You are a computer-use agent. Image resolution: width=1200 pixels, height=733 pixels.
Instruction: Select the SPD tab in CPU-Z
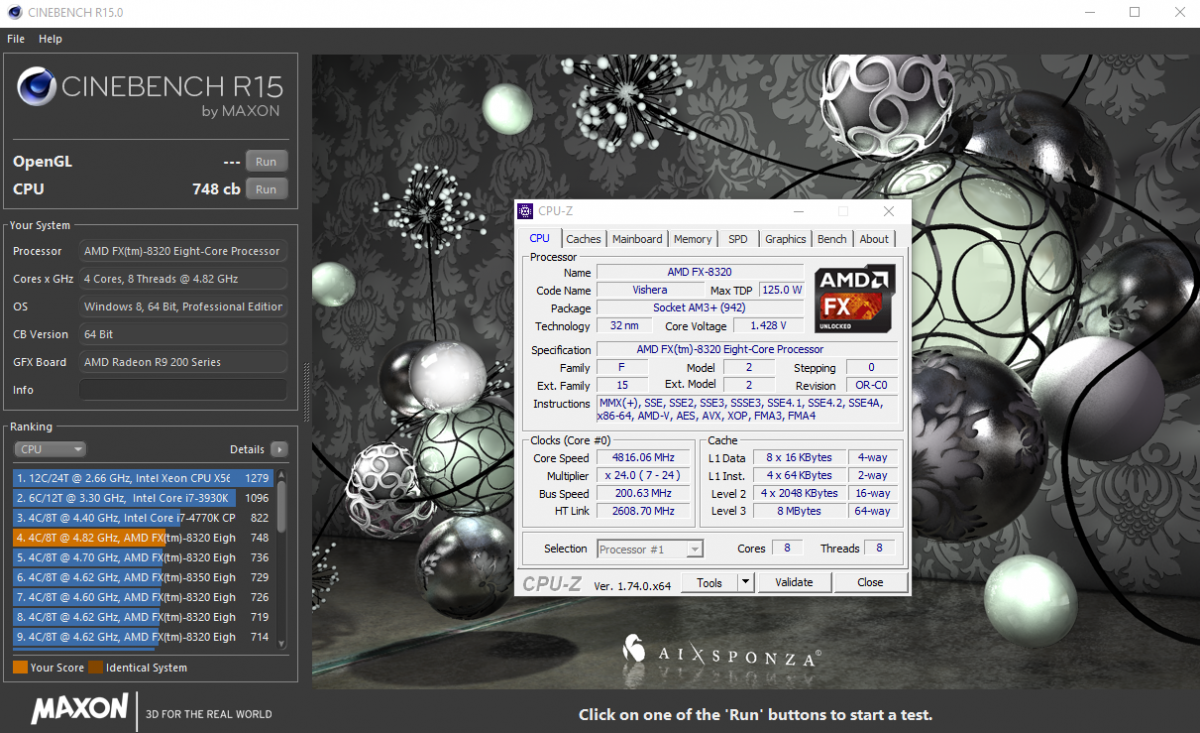[x=738, y=239]
